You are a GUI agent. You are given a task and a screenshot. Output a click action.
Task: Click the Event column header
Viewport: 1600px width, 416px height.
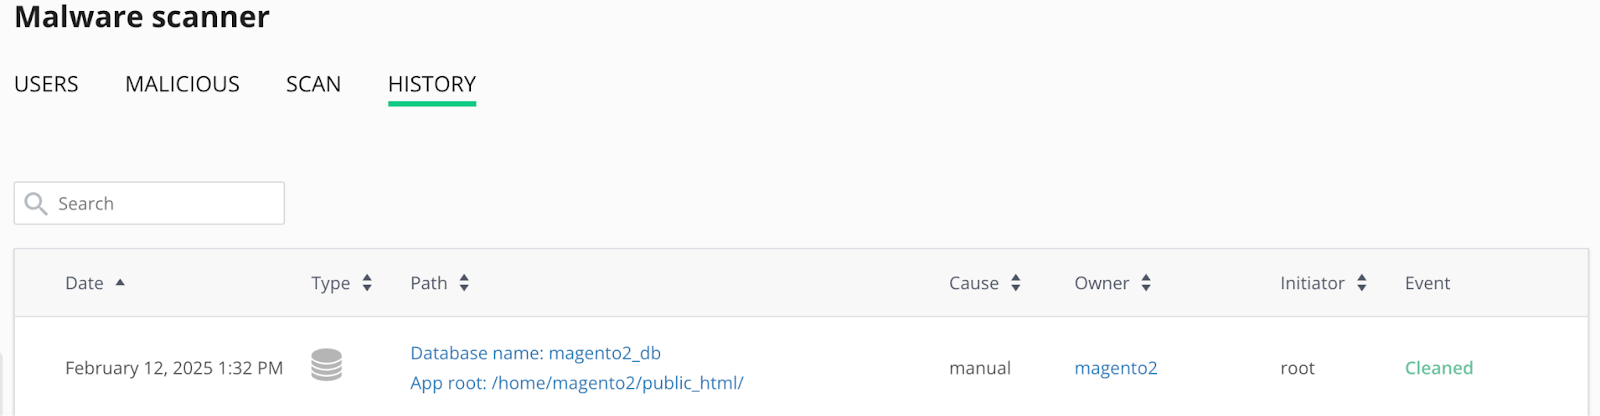tap(1427, 283)
